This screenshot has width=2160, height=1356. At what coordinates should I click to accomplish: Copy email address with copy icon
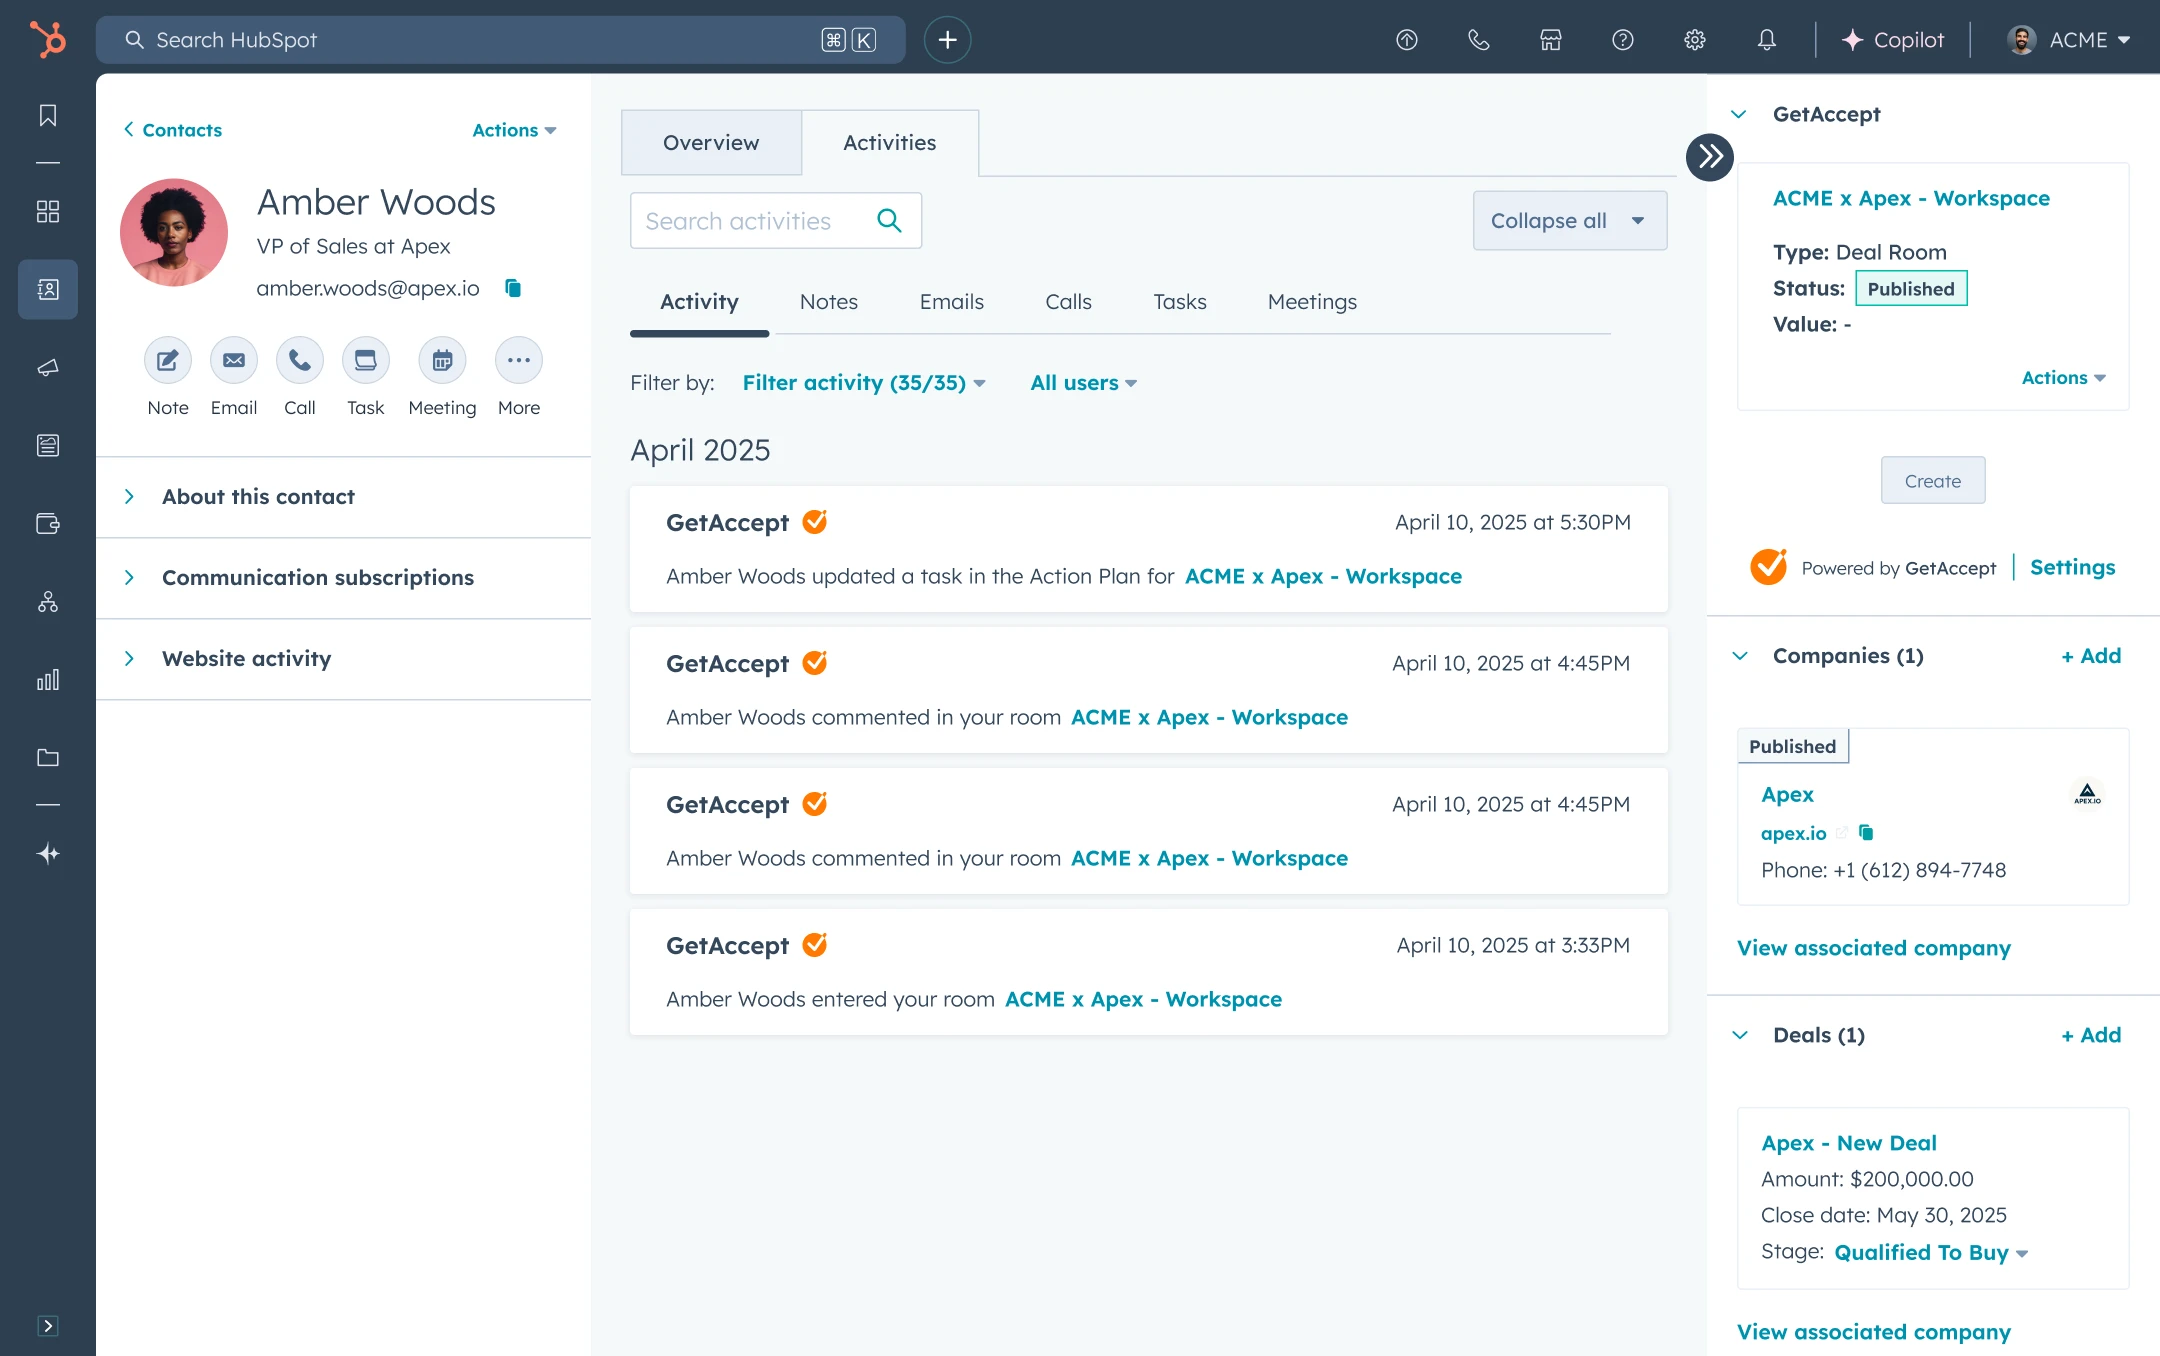pos(513,288)
